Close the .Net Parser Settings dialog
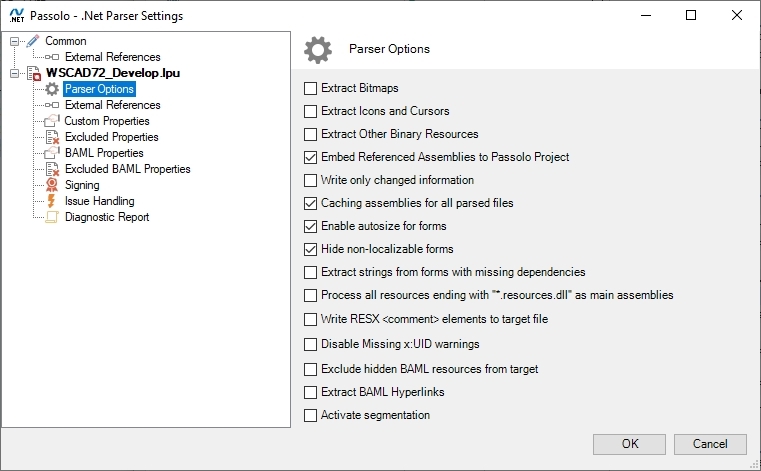 [737, 16]
